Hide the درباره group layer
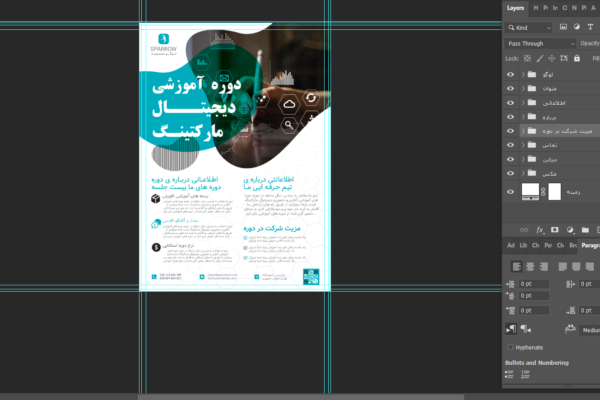Viewport: 600px width, 400px height. tap(510, 117)
